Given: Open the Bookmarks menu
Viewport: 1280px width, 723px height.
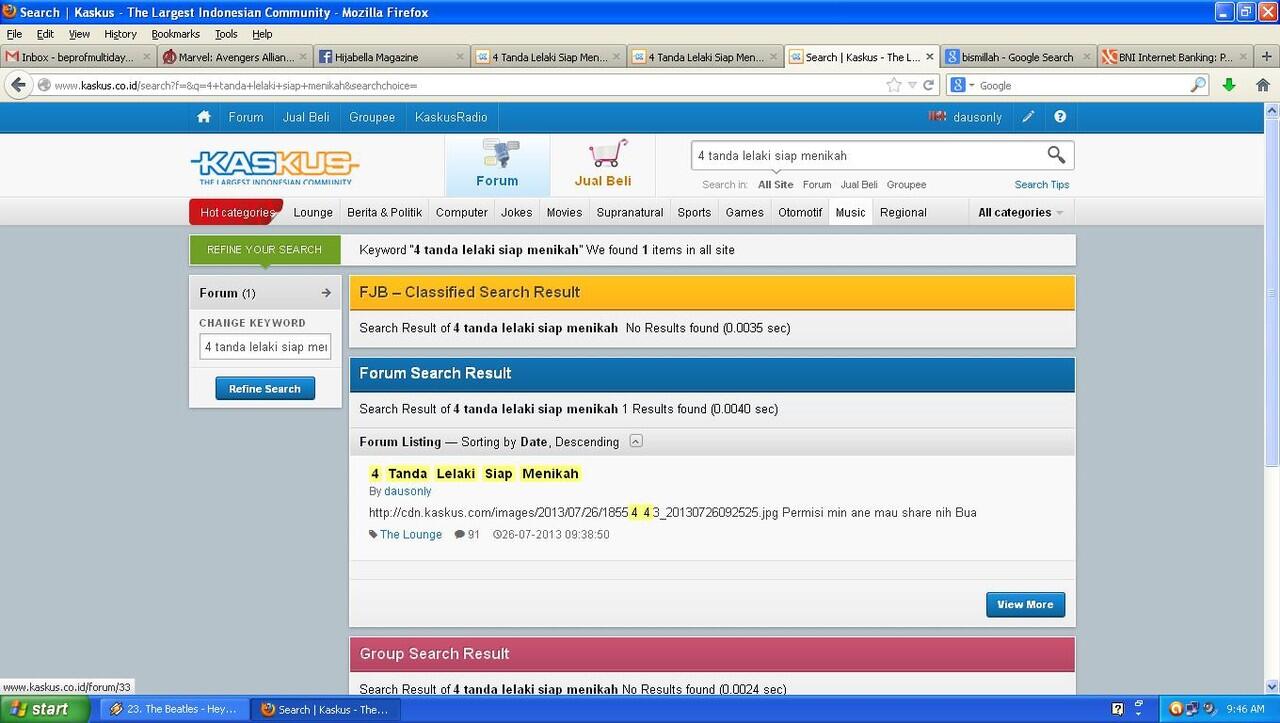Looking at the screenshot, I should [175, 34].
